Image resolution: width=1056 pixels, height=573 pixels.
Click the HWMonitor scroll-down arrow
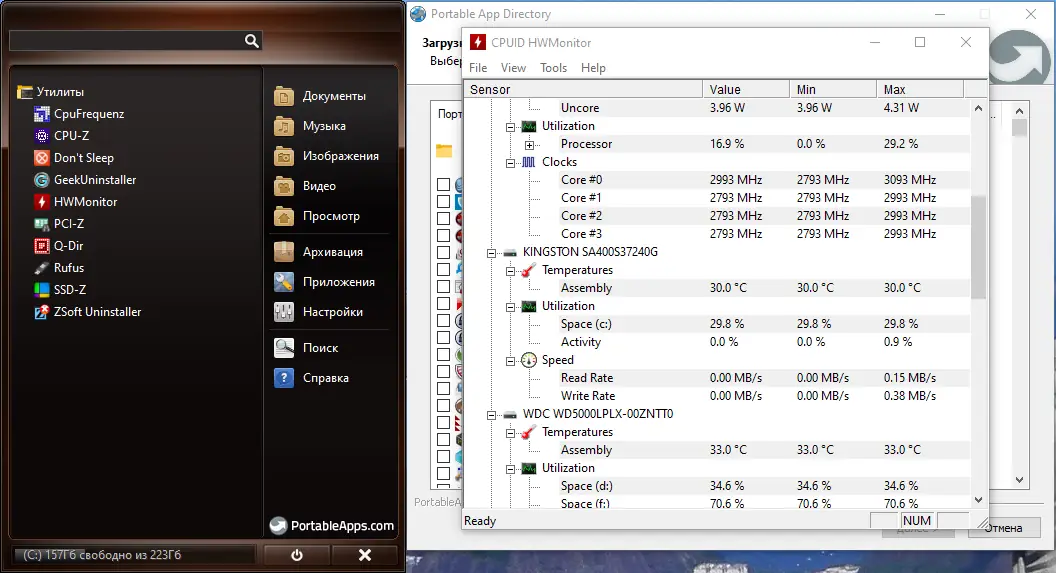pyautogui.click(x=979, y=500)
